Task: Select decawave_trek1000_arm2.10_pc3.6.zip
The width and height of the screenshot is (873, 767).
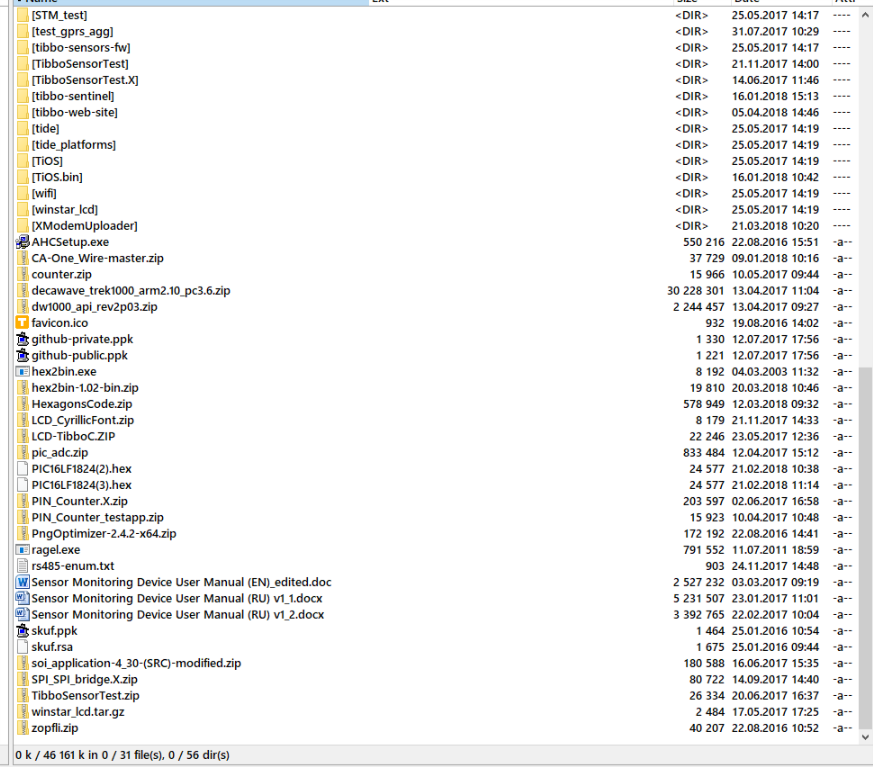Action: pos(131,291)
